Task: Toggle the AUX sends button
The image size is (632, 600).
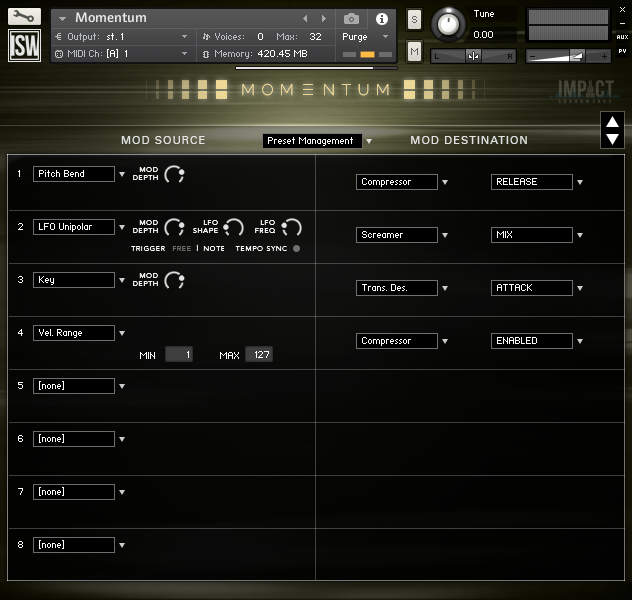Action: (x=622, y=37)
